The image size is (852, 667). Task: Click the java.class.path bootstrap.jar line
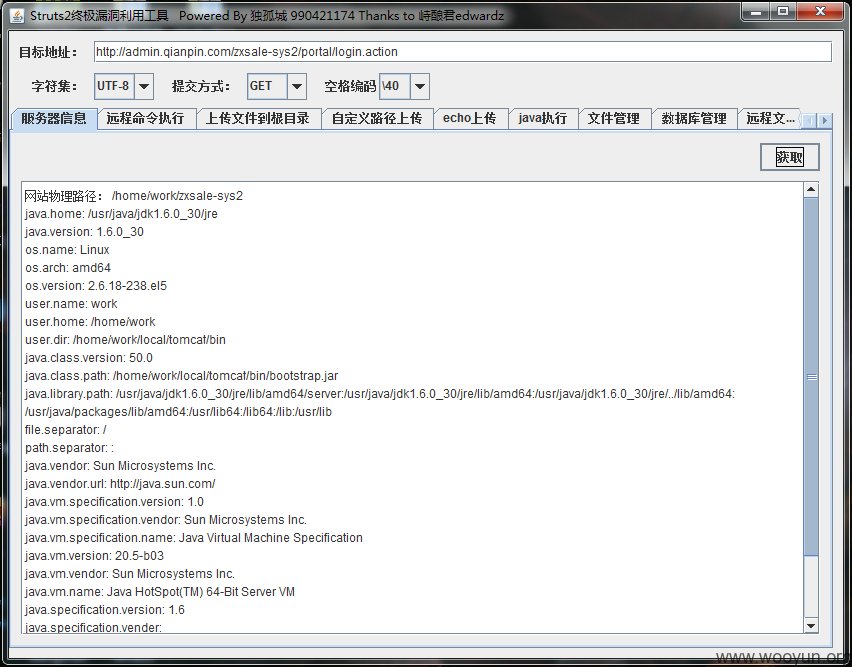point(181,375)
